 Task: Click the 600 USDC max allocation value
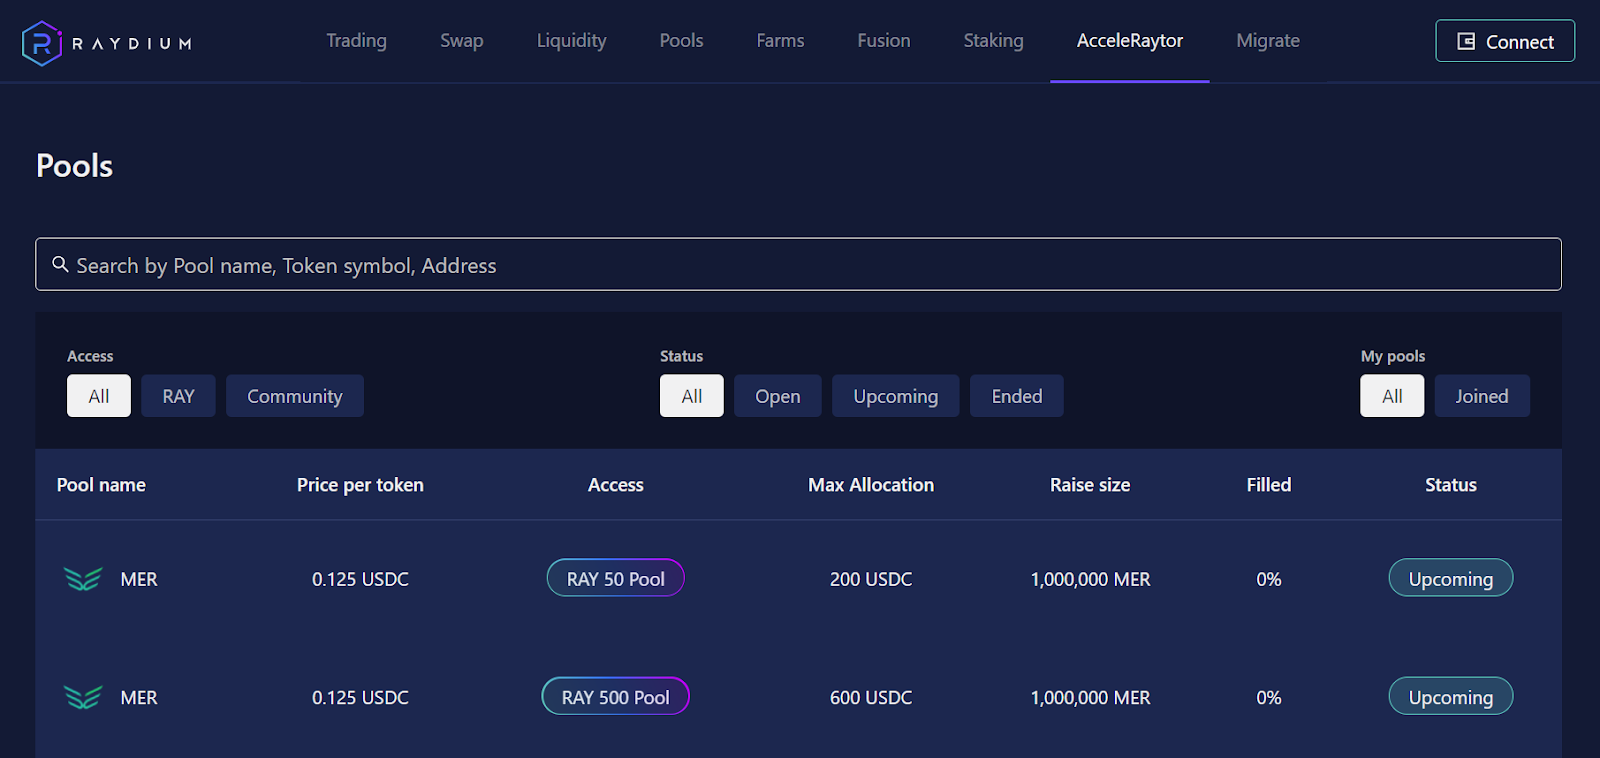pyautogui.click(x=871, y=697)
